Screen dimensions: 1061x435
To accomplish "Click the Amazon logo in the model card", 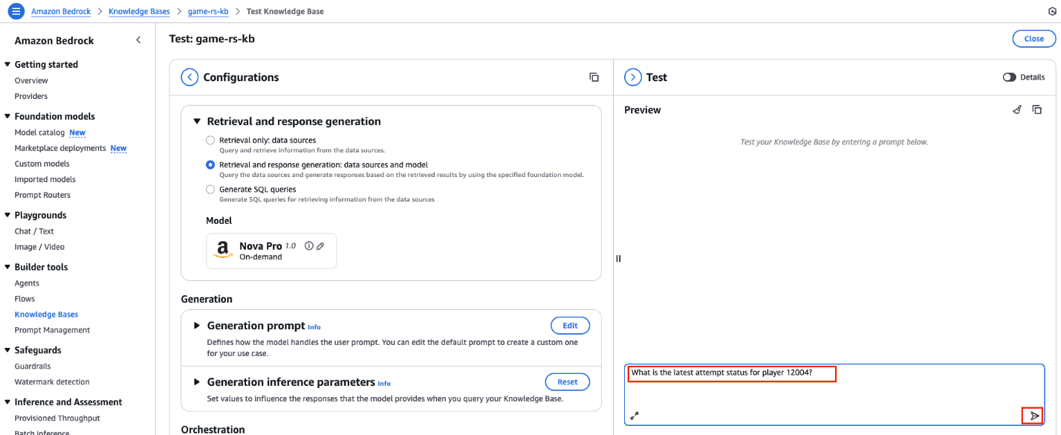I will (x=222, y=251).
